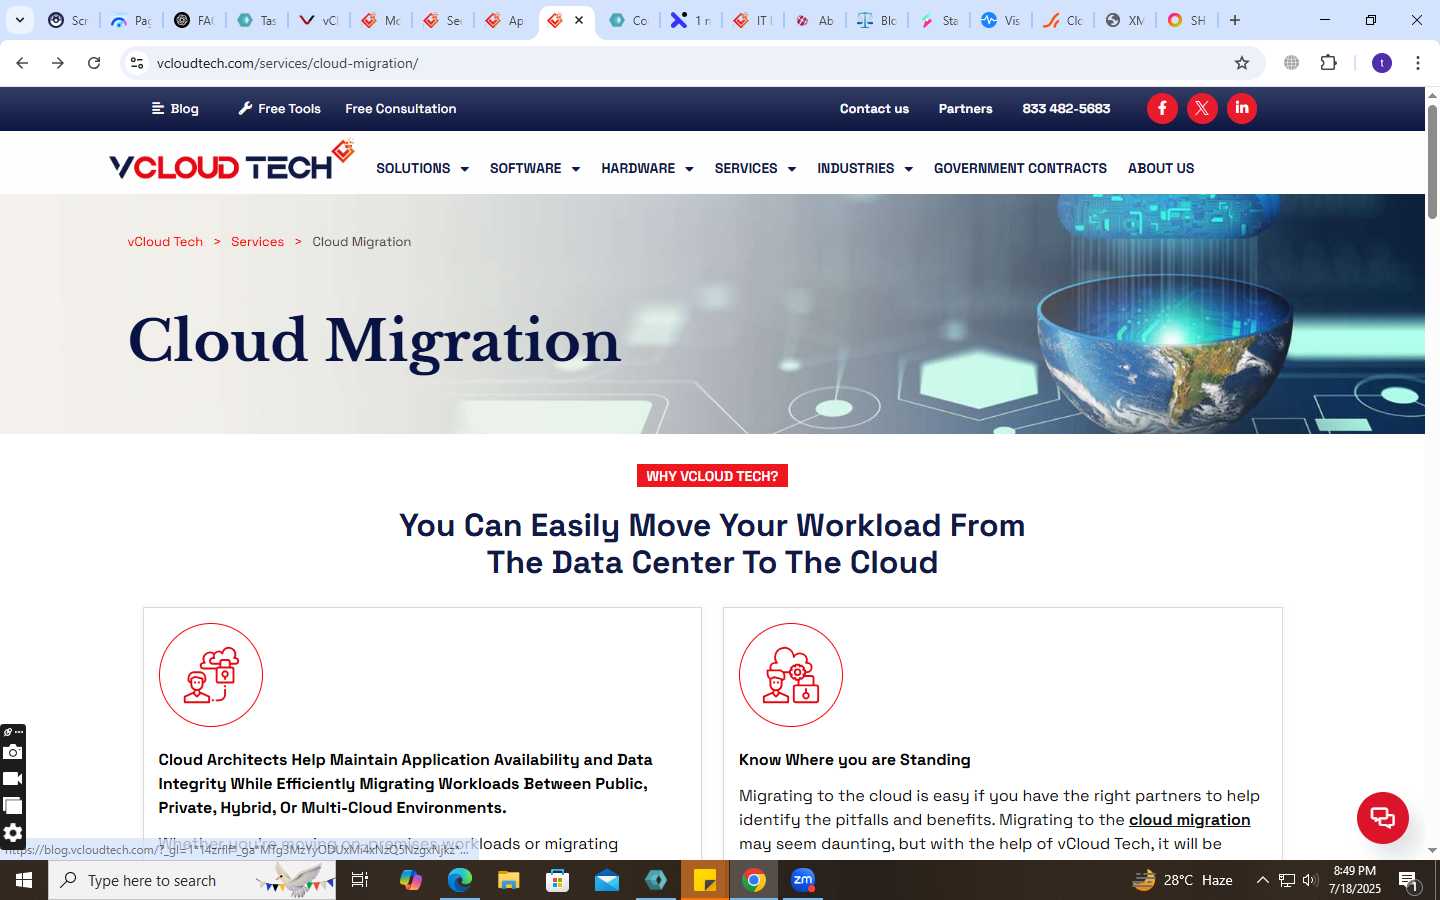Open Chrome's three-dot menu
Viewport: 1440px width, 900px height.
tap(1418, 63)
